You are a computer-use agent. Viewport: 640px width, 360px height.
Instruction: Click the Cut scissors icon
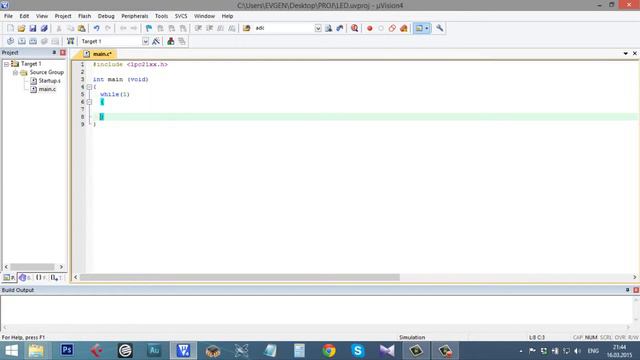(x=59, y=28)
